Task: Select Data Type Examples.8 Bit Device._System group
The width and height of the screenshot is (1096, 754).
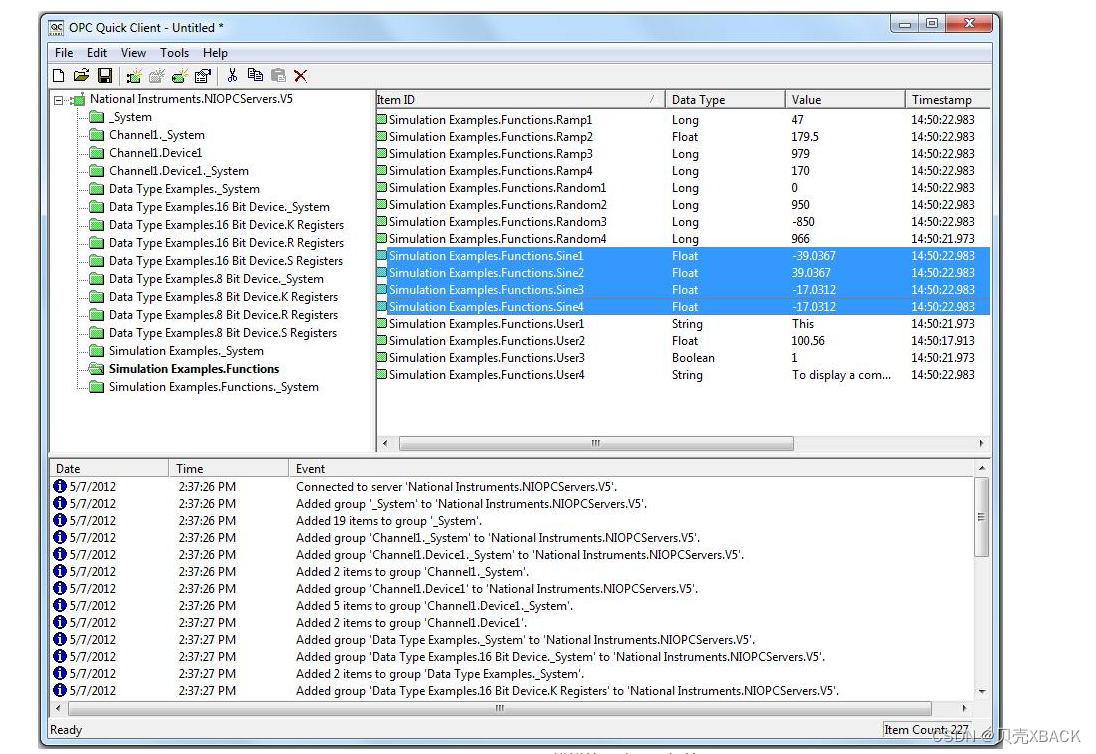Action: [216, 279]
